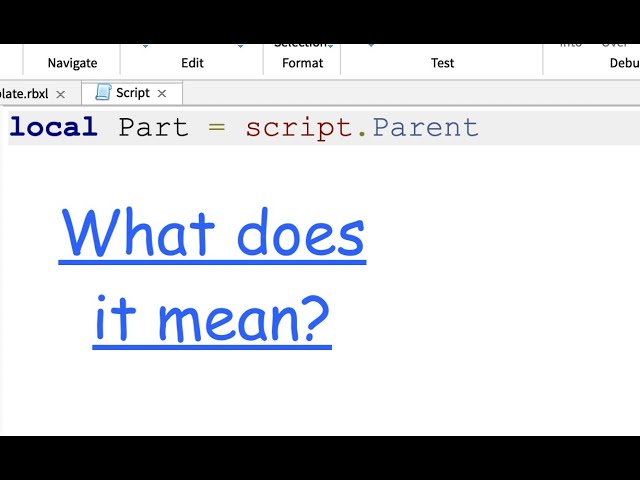Screen dimensions: 640x480
Task: Open the Selection dropdown arrow above Format
Action: point(330,46)
